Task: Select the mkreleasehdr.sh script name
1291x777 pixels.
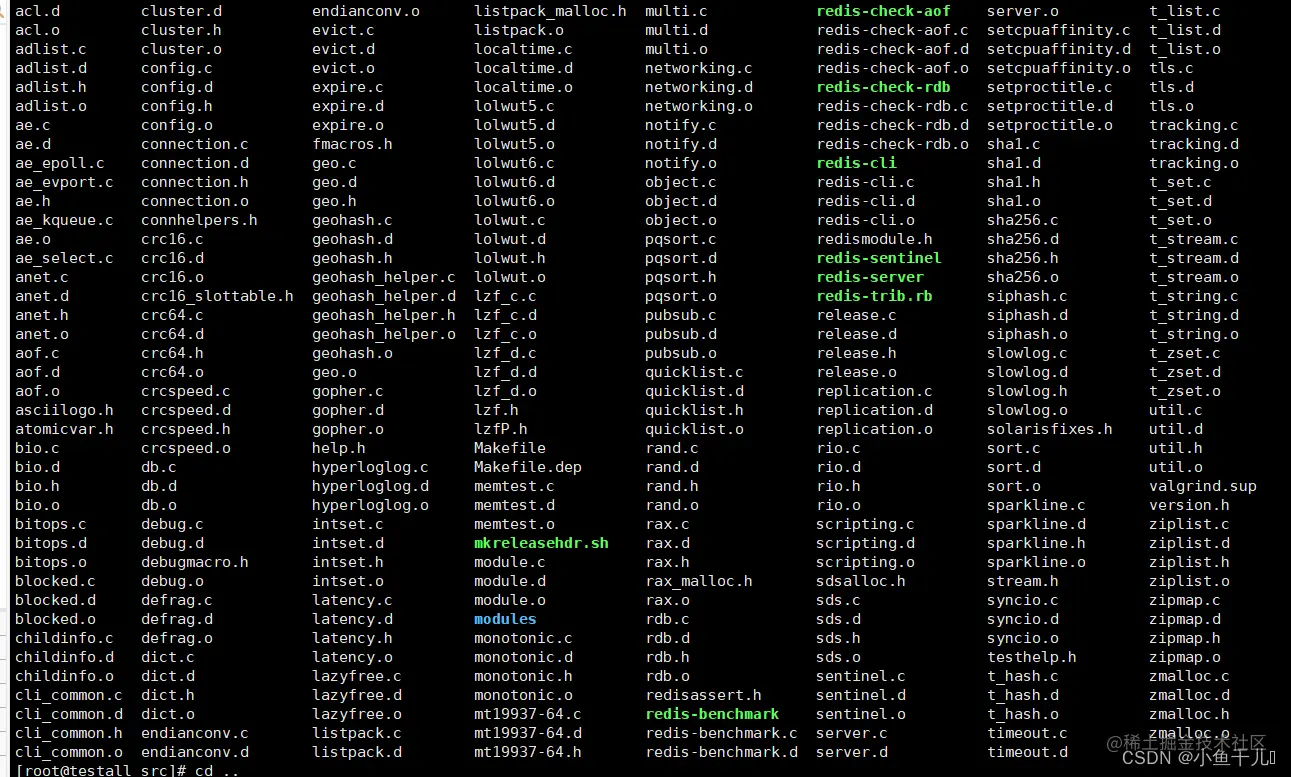Action: [x=541, y=543]
